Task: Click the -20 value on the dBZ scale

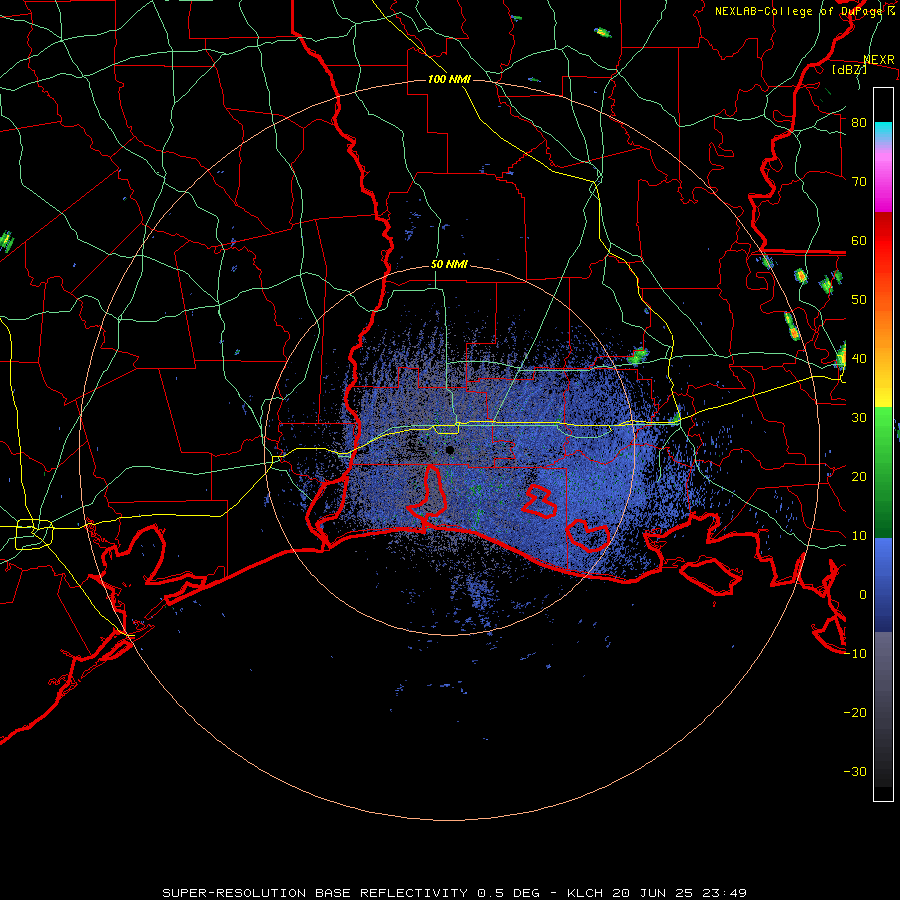Action: click(x=855, y=713)
